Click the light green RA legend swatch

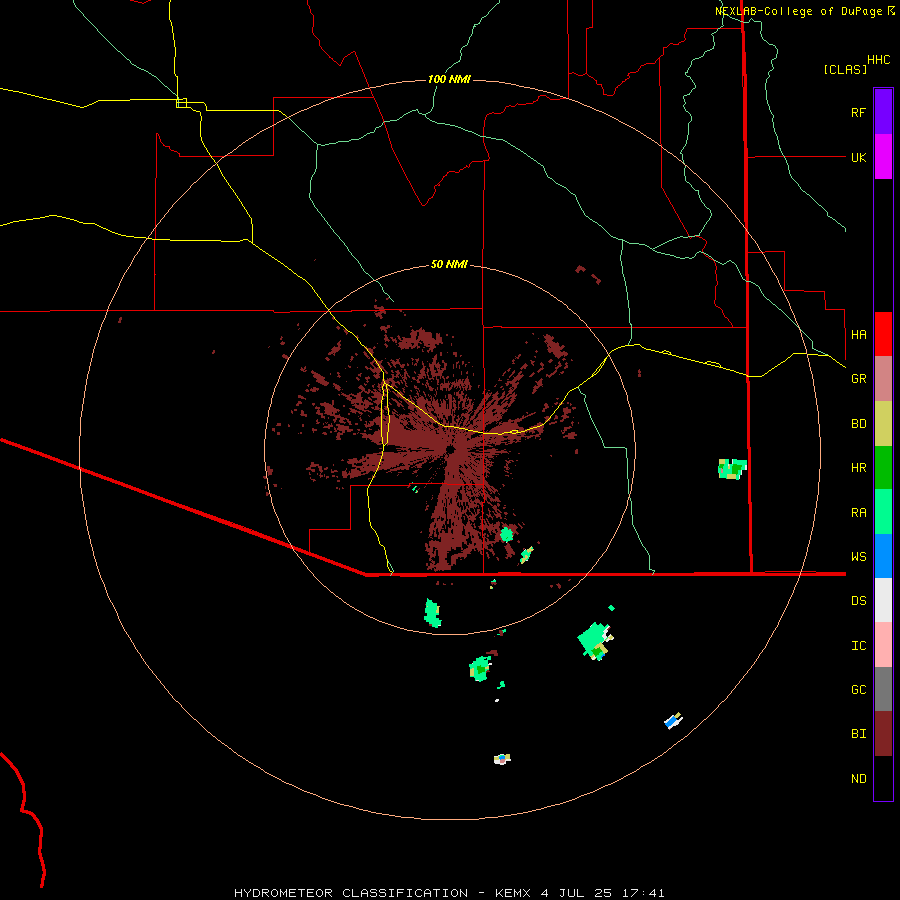point(883,512)
